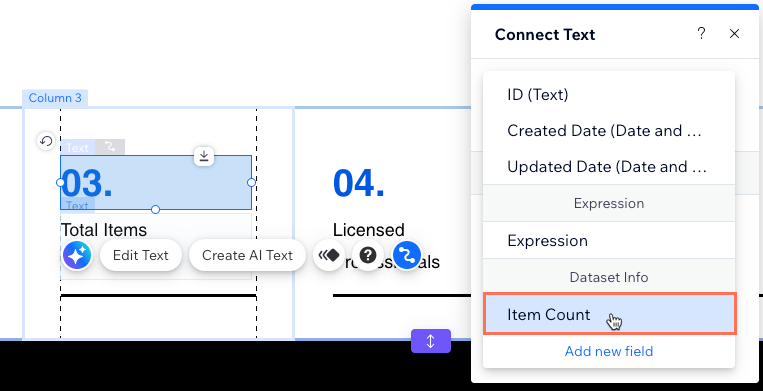Click the help question mark in toolbar
Screen dimensions: 763x391
coord(368,255)
